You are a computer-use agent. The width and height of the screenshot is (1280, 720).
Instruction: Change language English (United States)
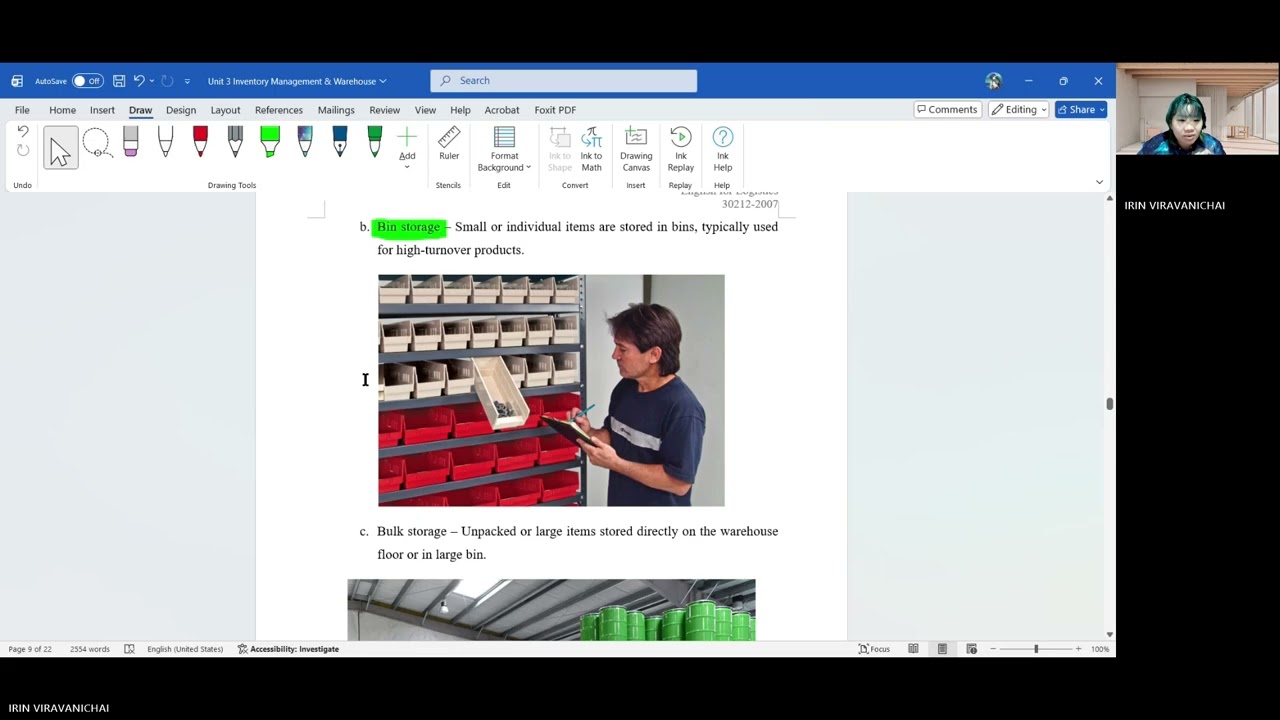185,649
